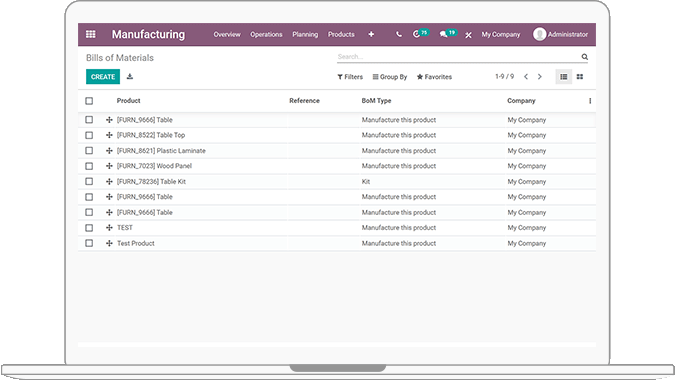The image size is (675, 380).
Task: Click the debug tools X icon
Action: point(468,35)
